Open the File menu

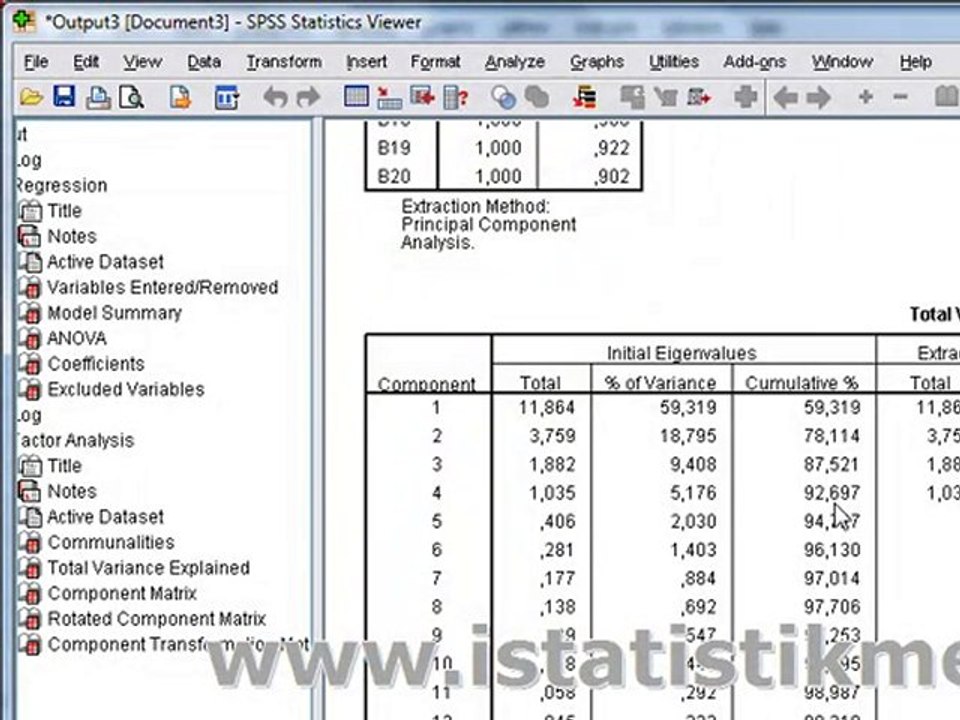36,62
